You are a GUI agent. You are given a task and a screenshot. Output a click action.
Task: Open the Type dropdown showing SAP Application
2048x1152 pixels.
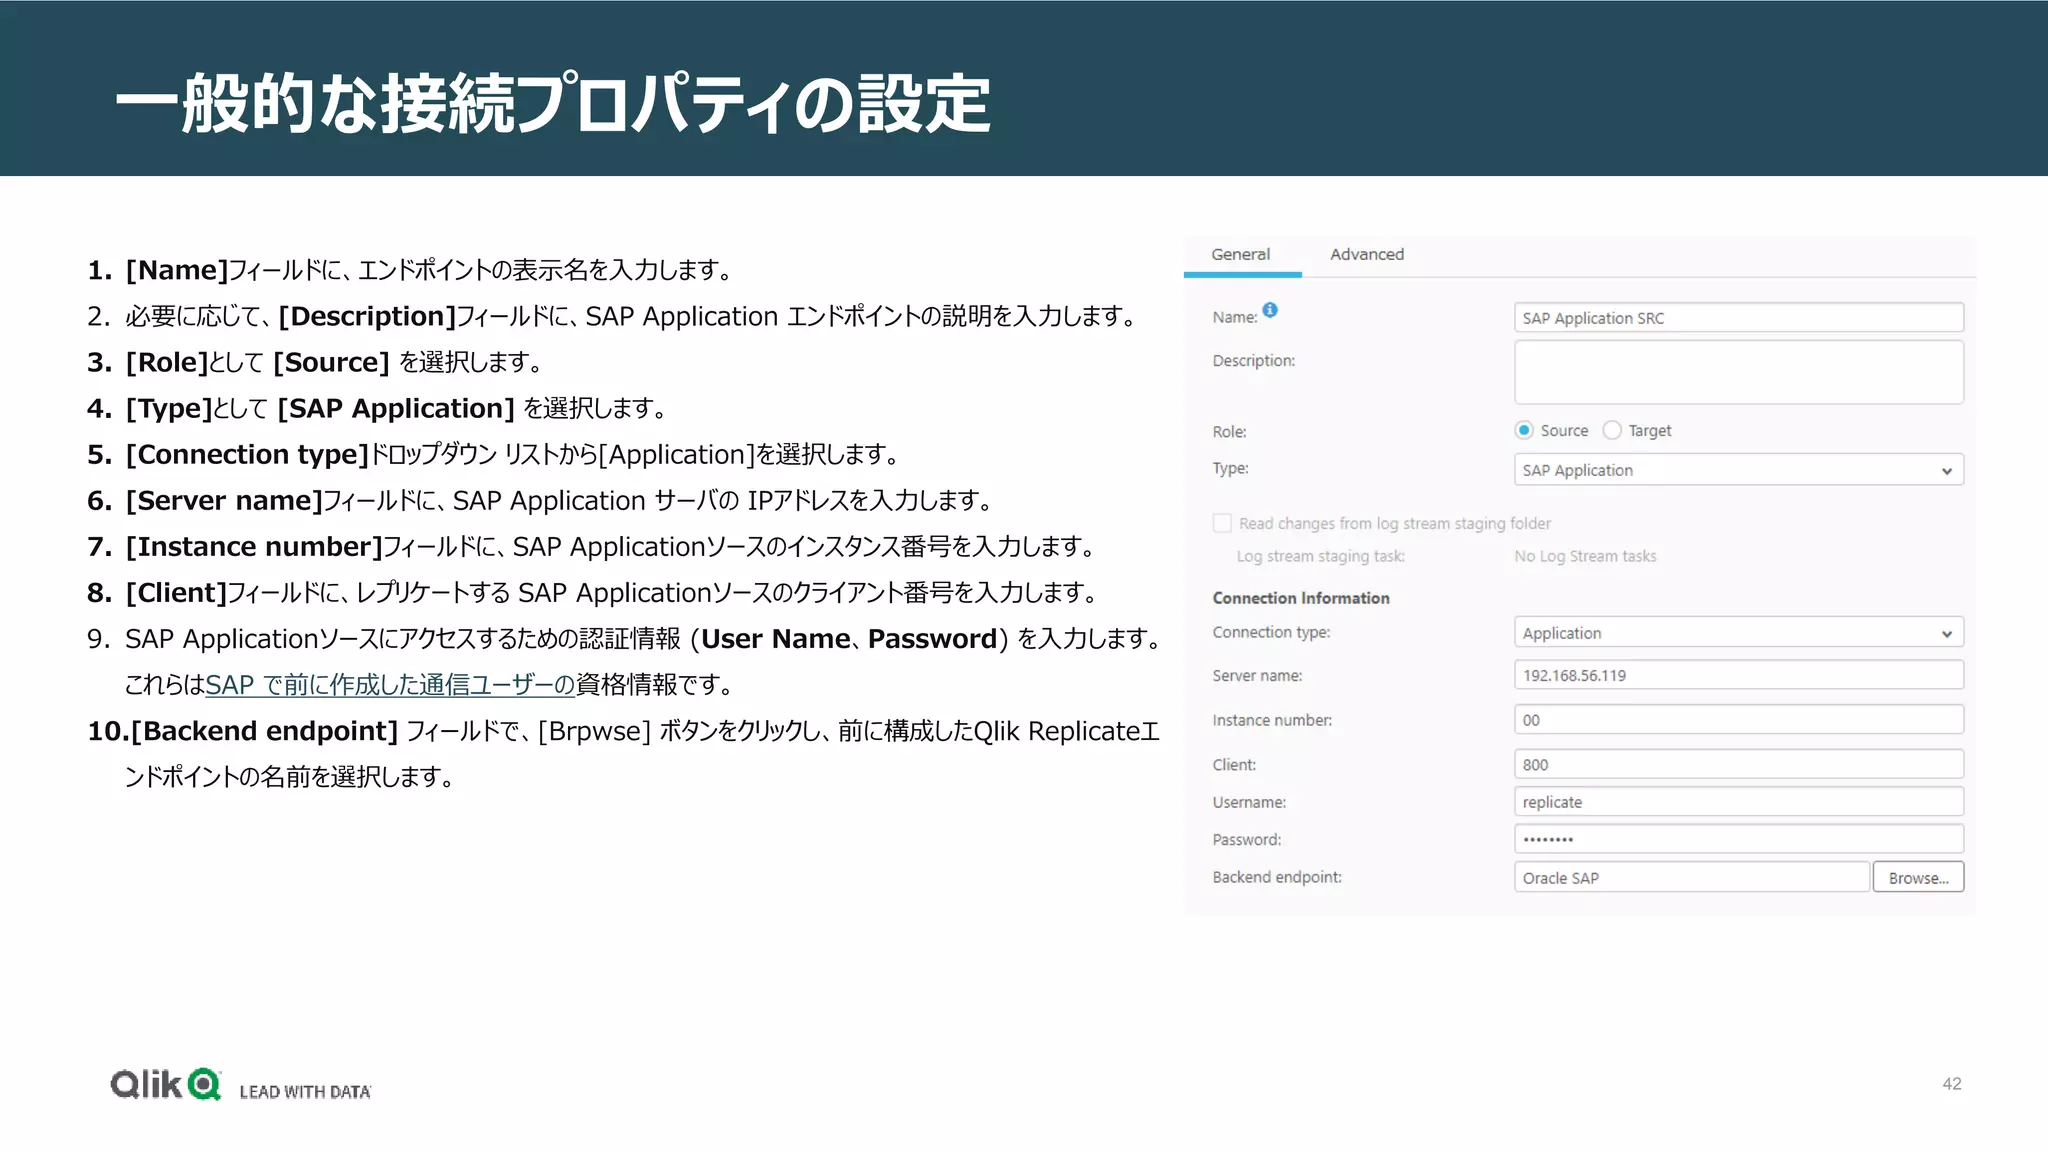pos(1739,470)
